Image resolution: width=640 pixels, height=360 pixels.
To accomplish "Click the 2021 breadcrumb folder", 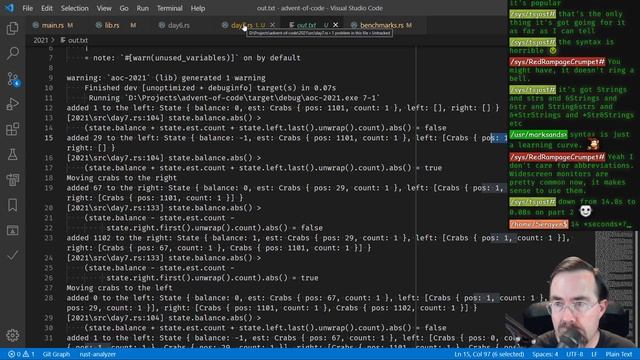I will 41,40.
